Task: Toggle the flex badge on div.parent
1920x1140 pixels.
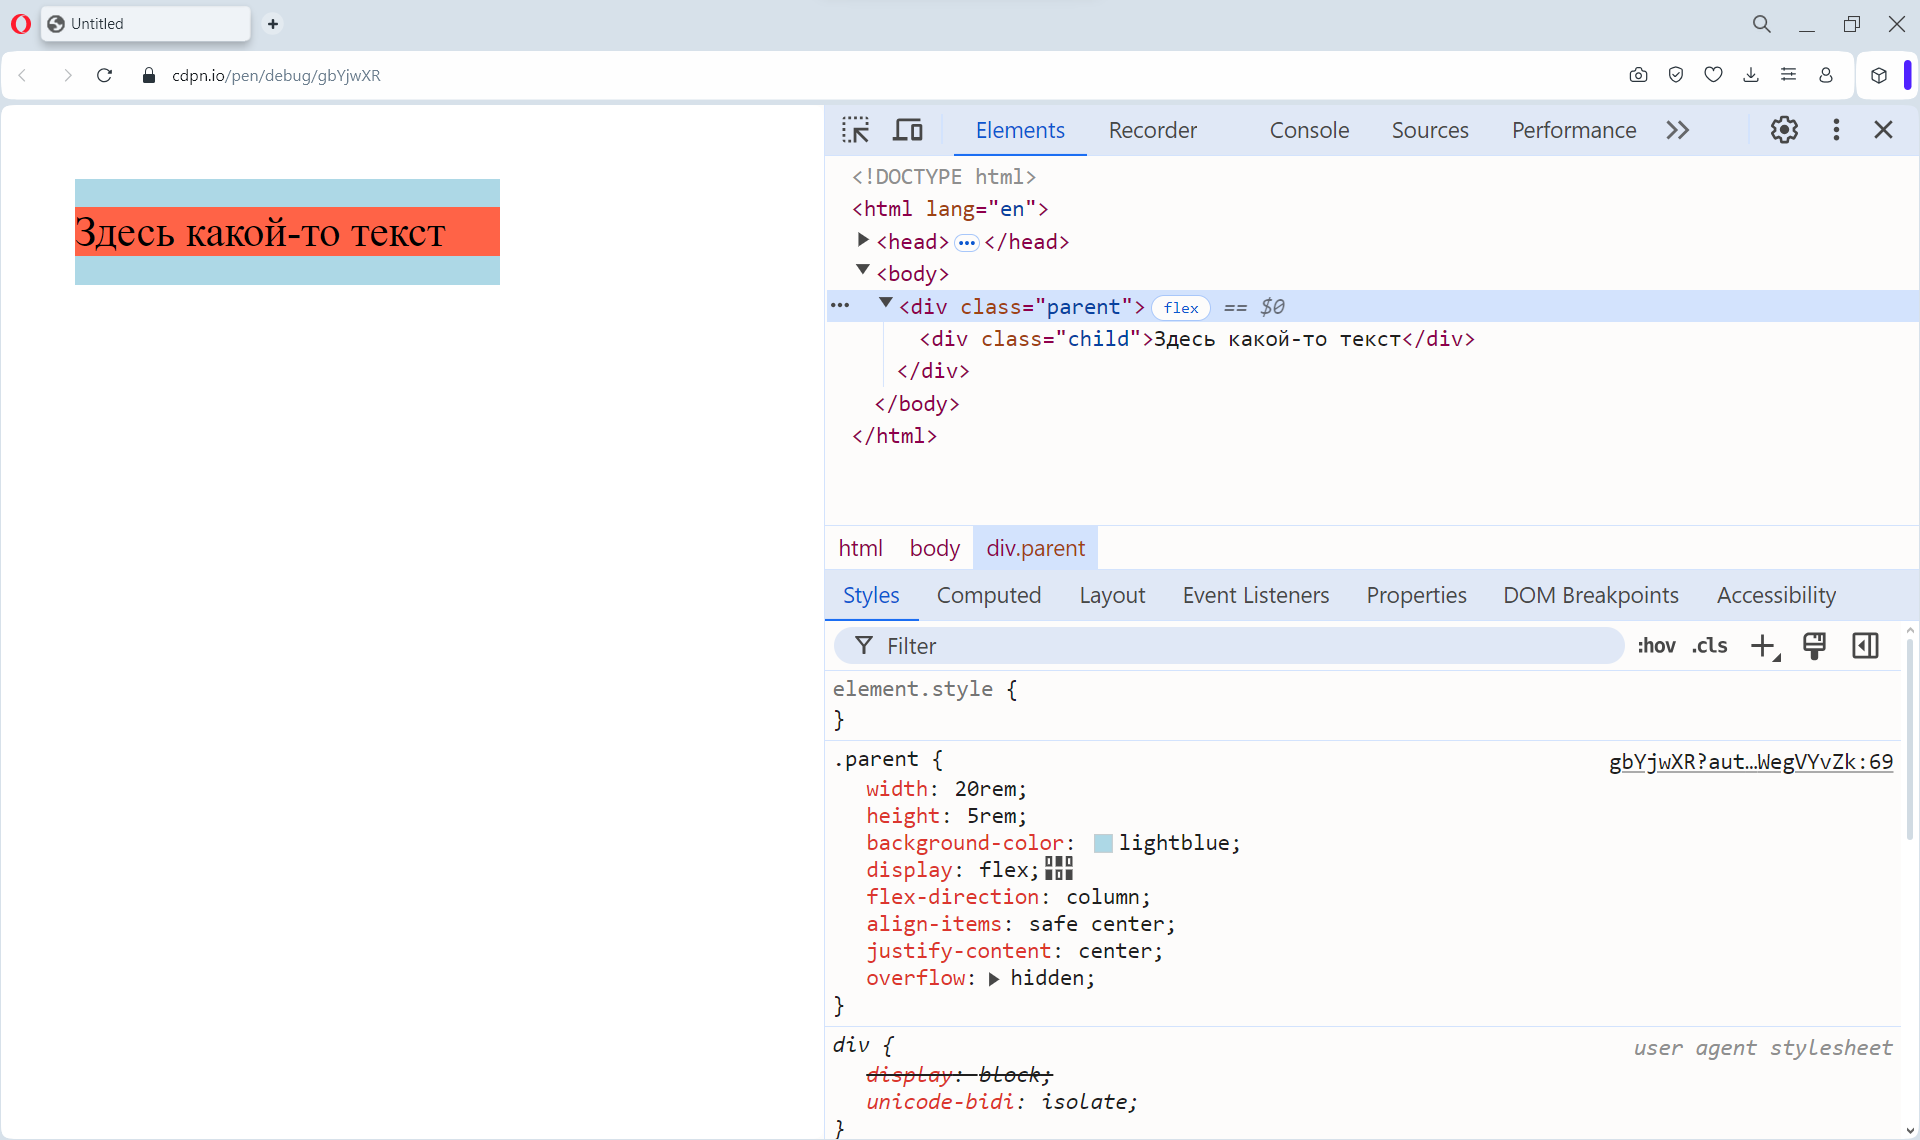Action: 1181,307
